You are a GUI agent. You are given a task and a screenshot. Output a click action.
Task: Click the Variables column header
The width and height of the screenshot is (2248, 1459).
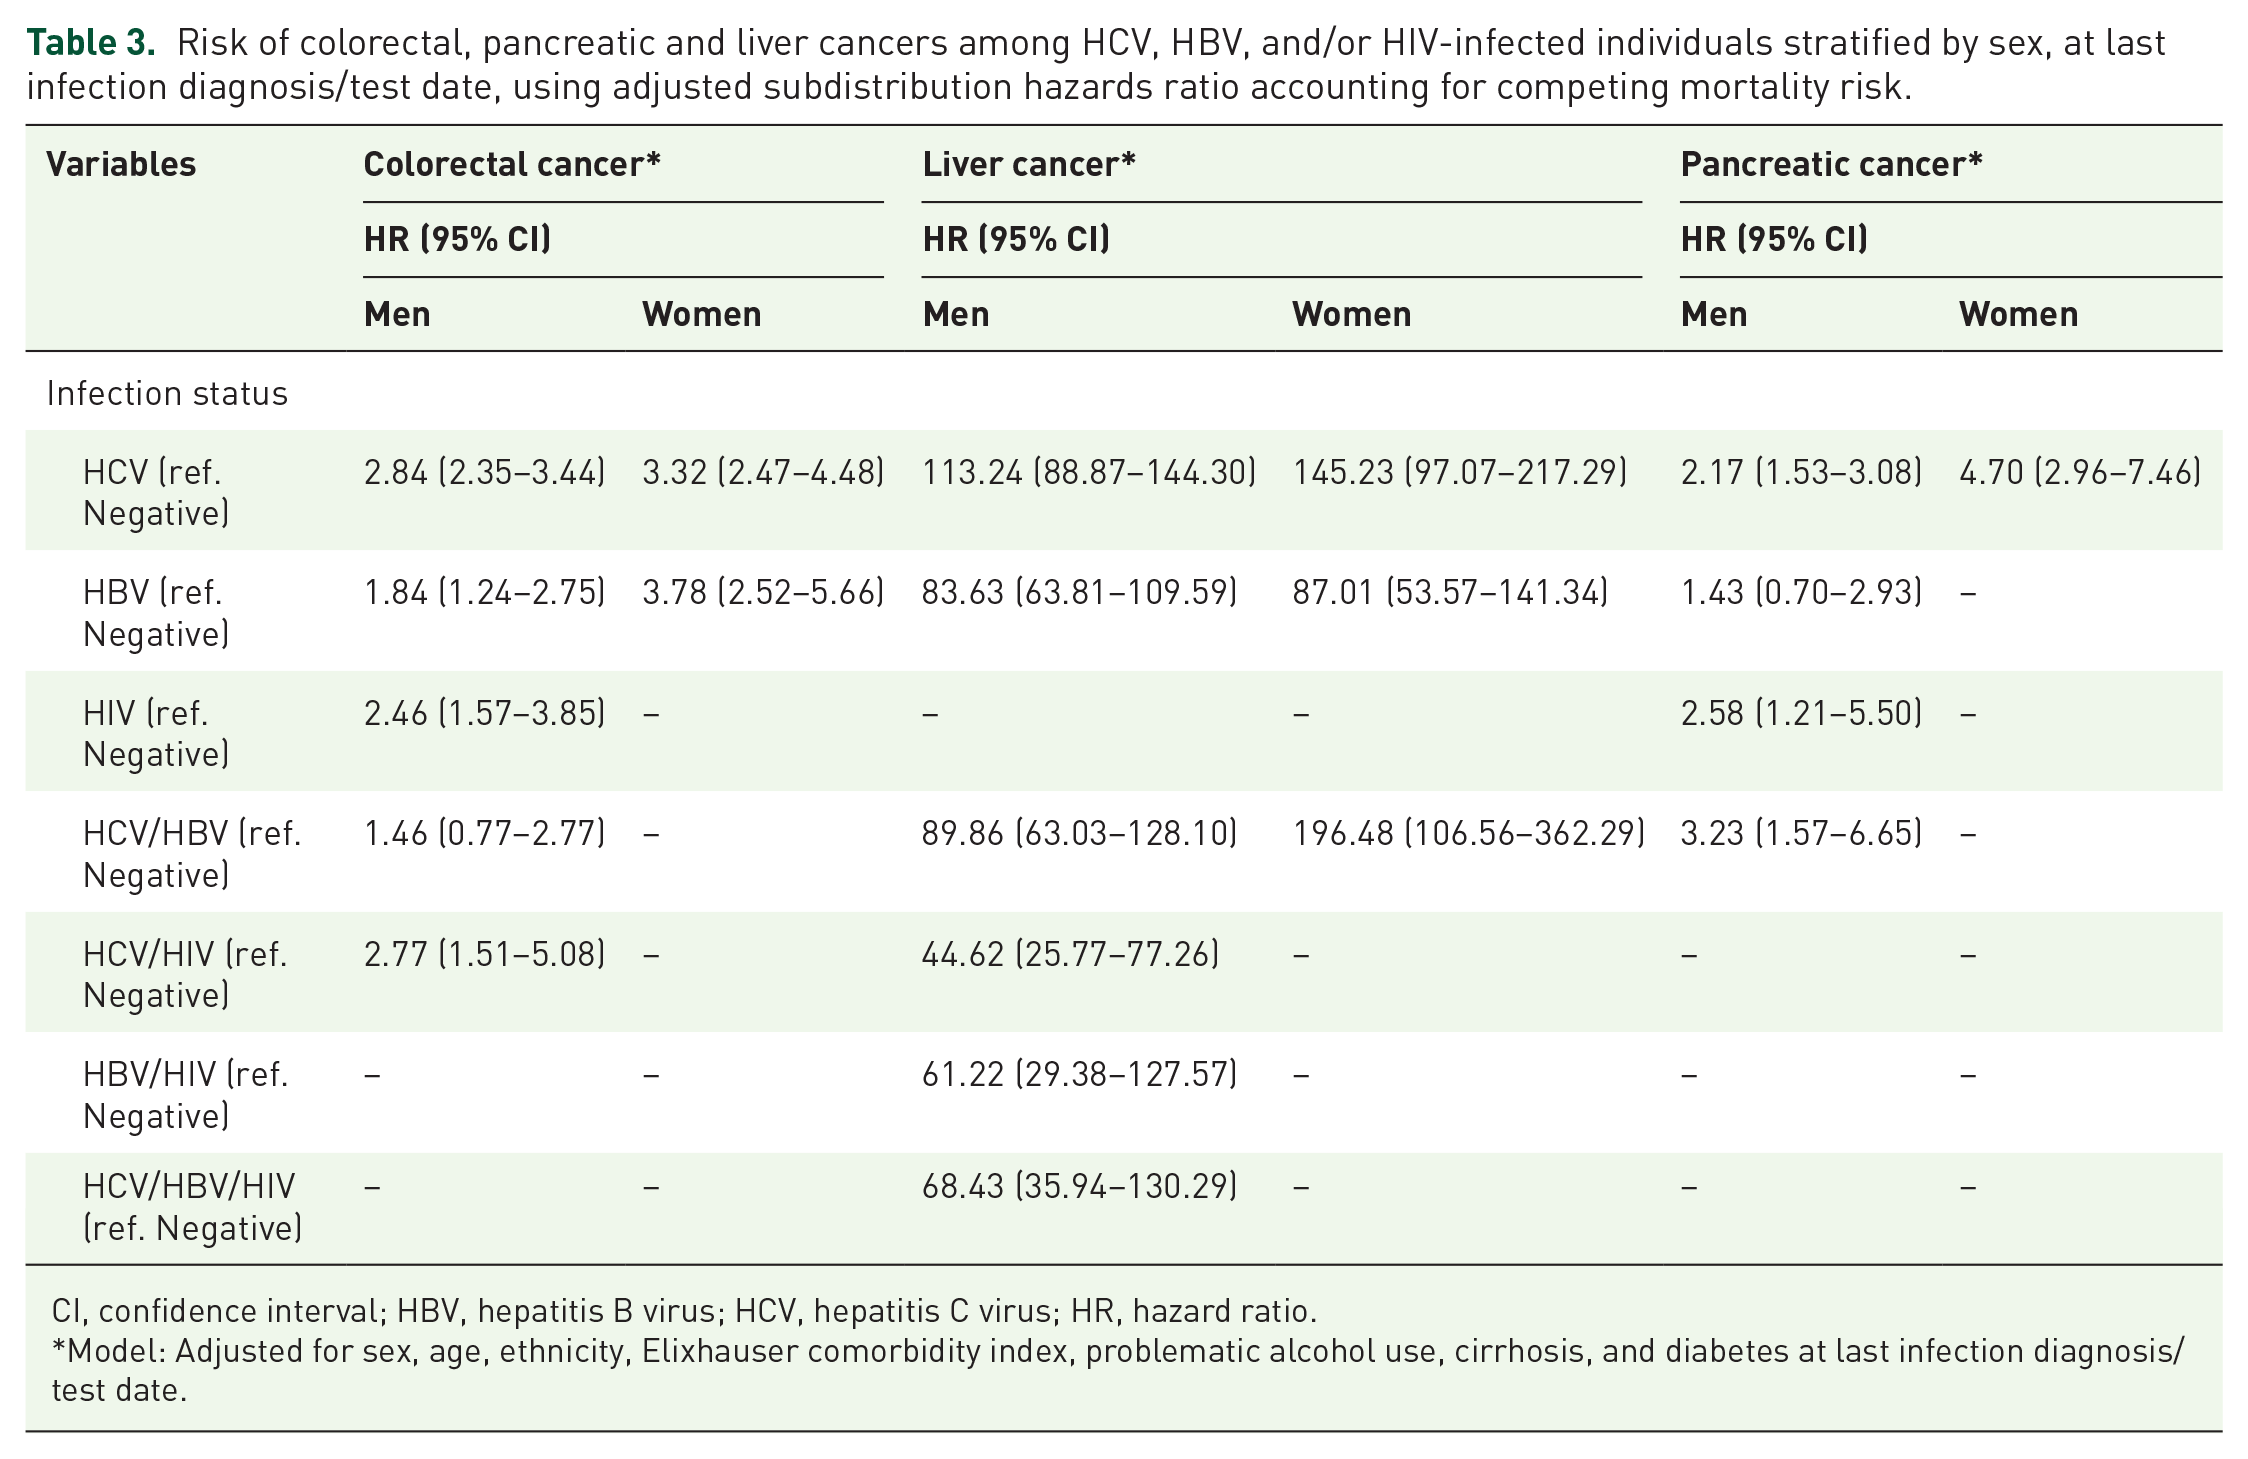(121, 164)
